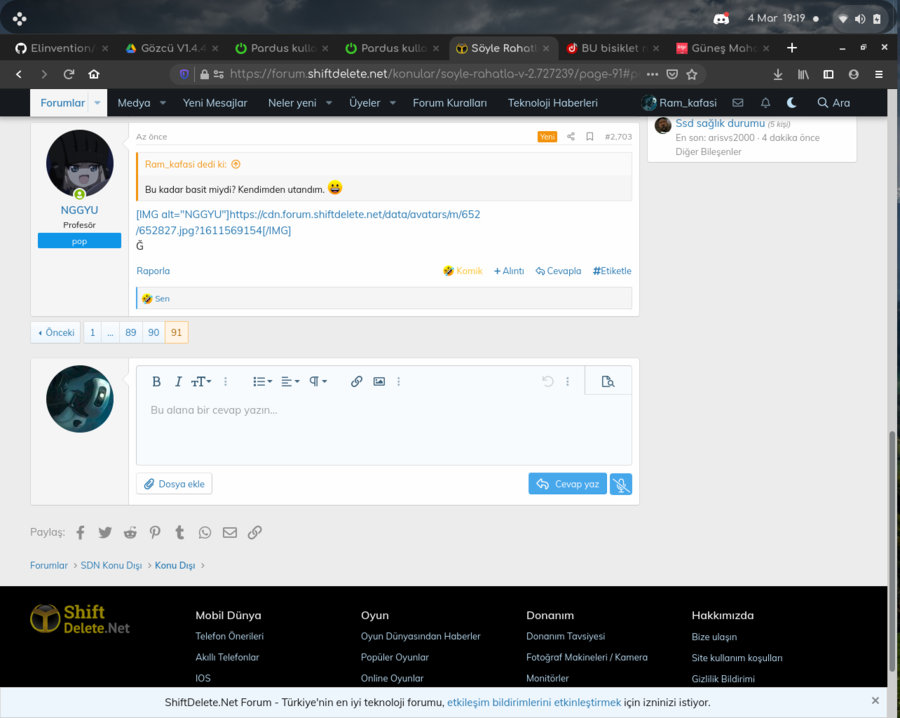Open Teknoloji Haberleri menu item
This screenshot has width=900, height=718.
[x=553, y=103]
